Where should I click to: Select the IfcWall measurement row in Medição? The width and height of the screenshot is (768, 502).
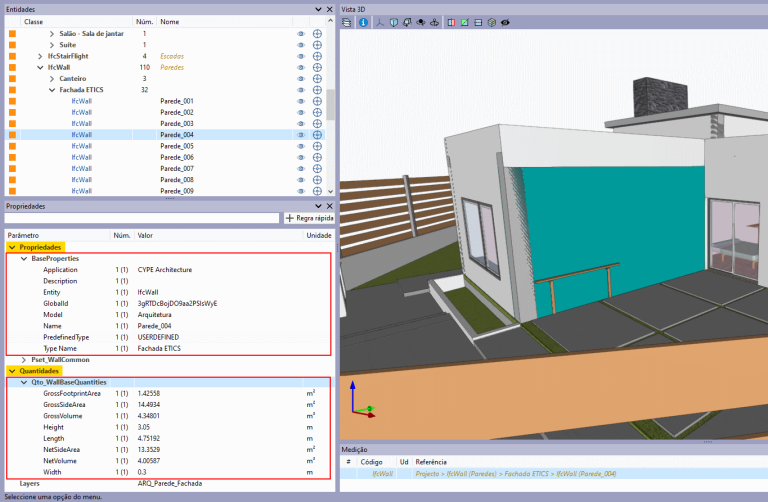[x=554, y=474]
